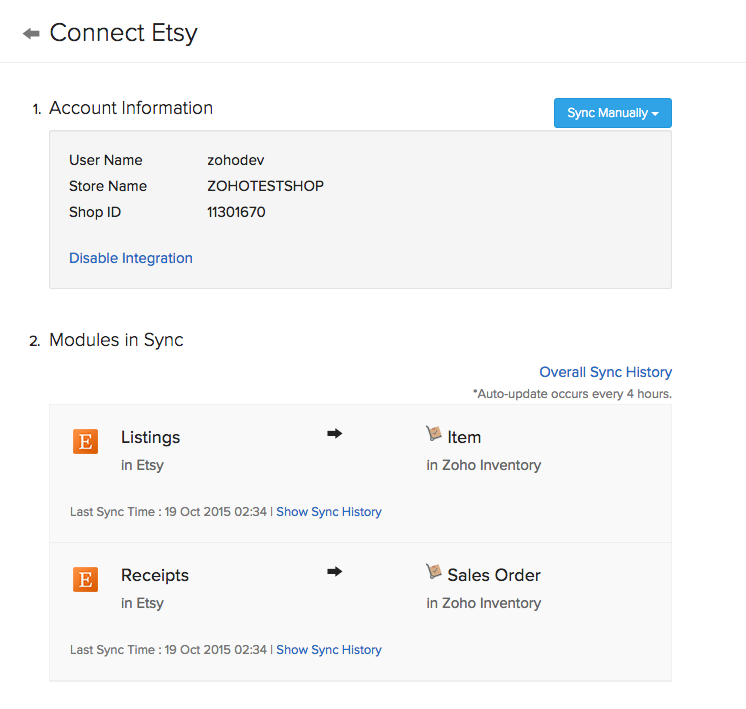Click the Disable Integration link
Viewport: 746px width, 709px height.
131,258
